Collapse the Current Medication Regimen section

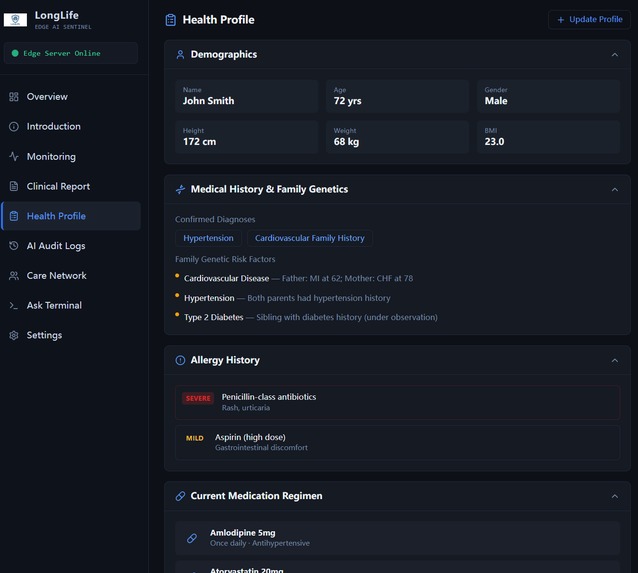pos(615,496)
